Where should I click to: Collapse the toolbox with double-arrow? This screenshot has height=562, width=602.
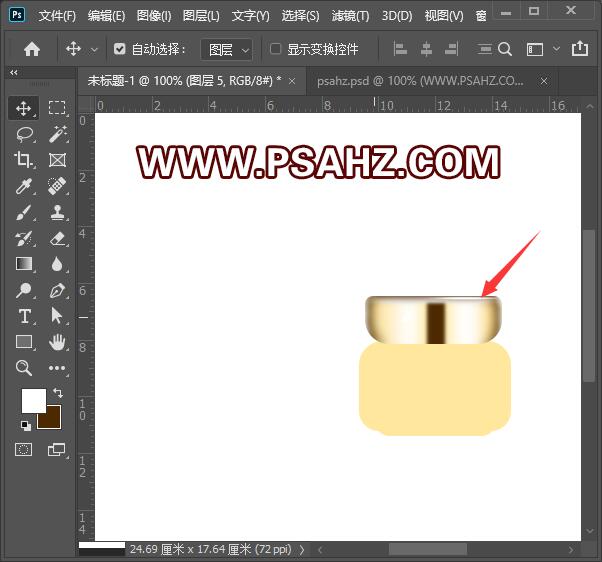[x=14, y=72]
